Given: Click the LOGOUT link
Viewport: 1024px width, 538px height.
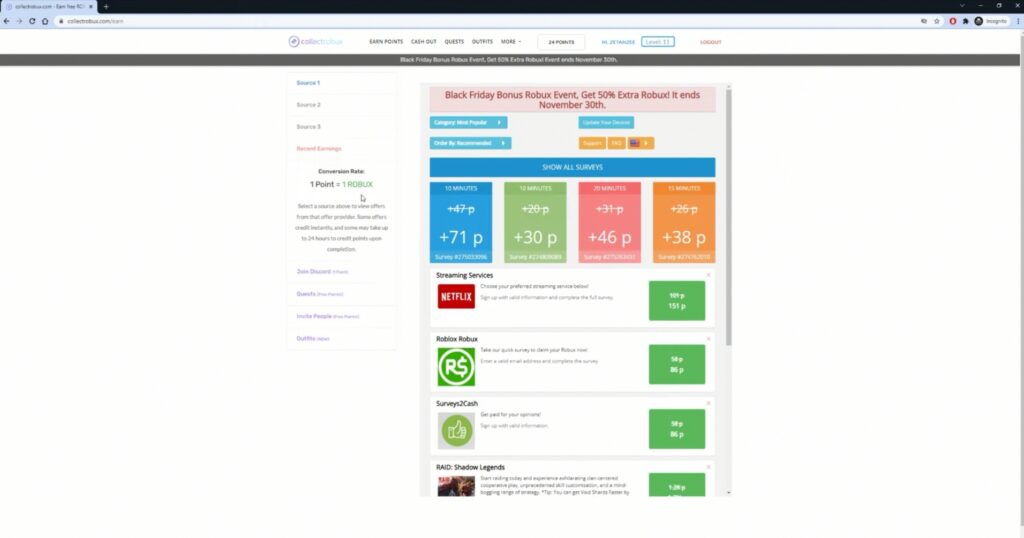Looking at the screenshot, I should (x=711, y=42).
